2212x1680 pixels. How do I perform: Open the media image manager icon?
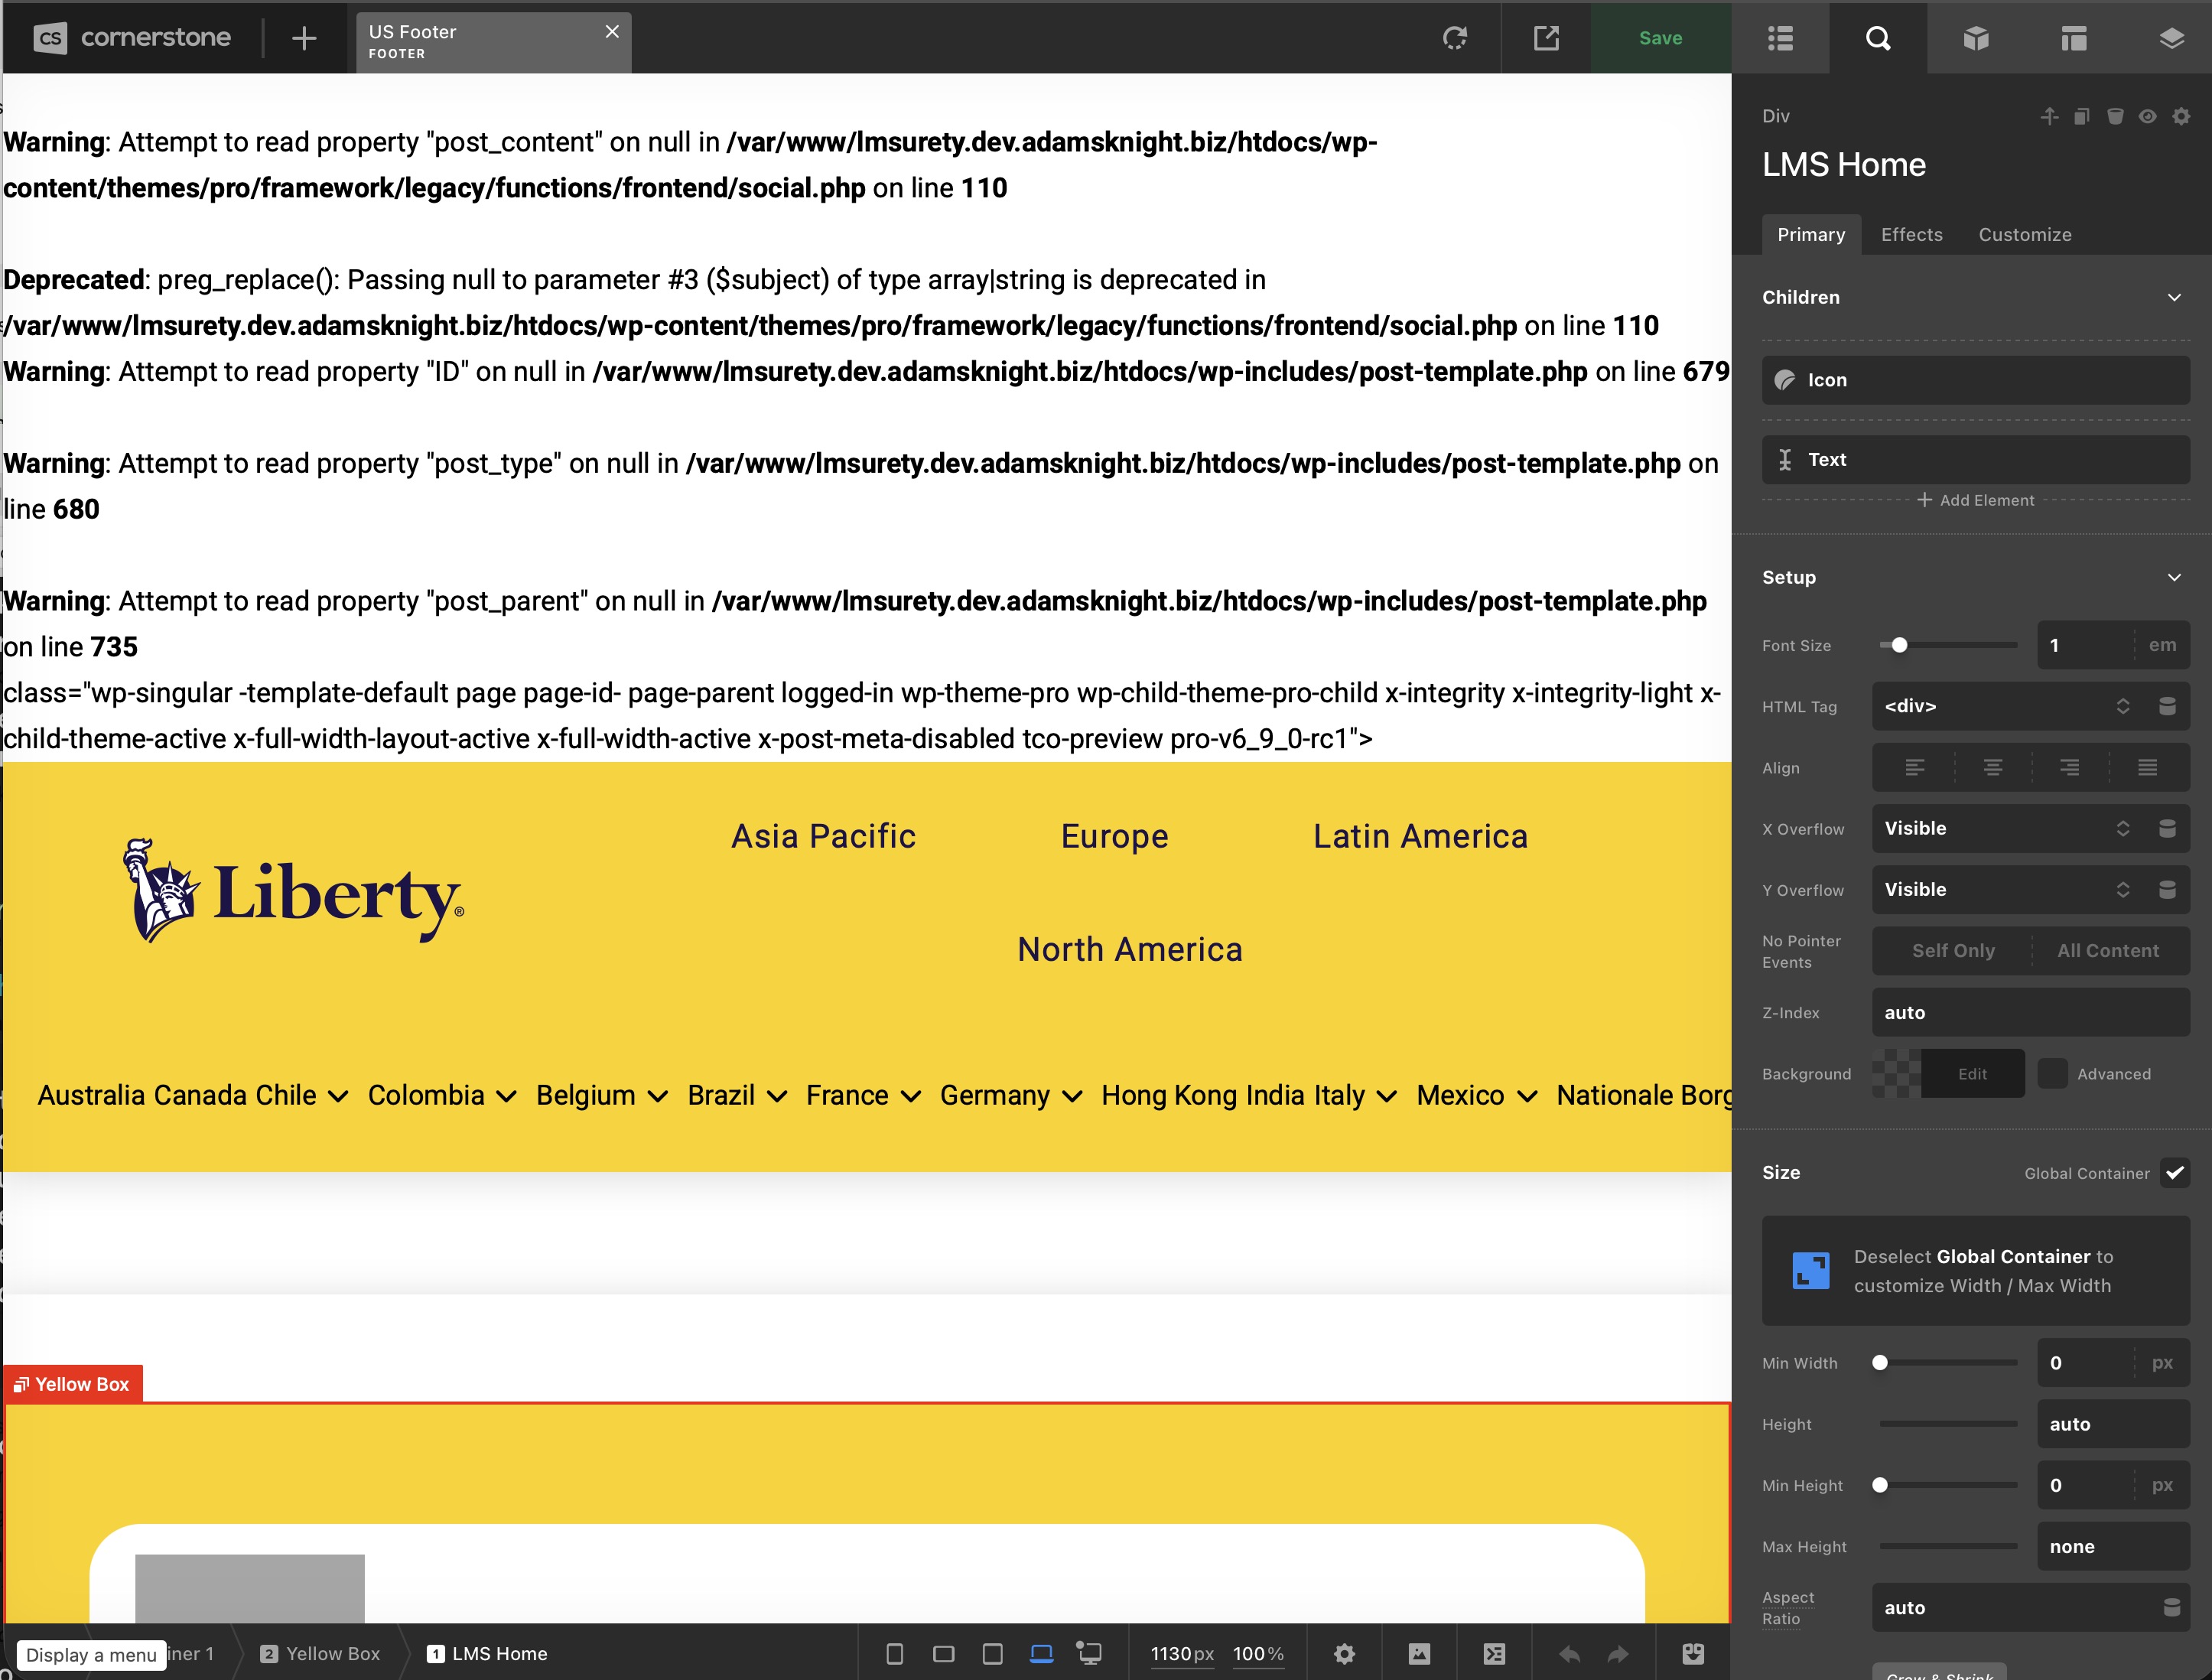1419,1654
